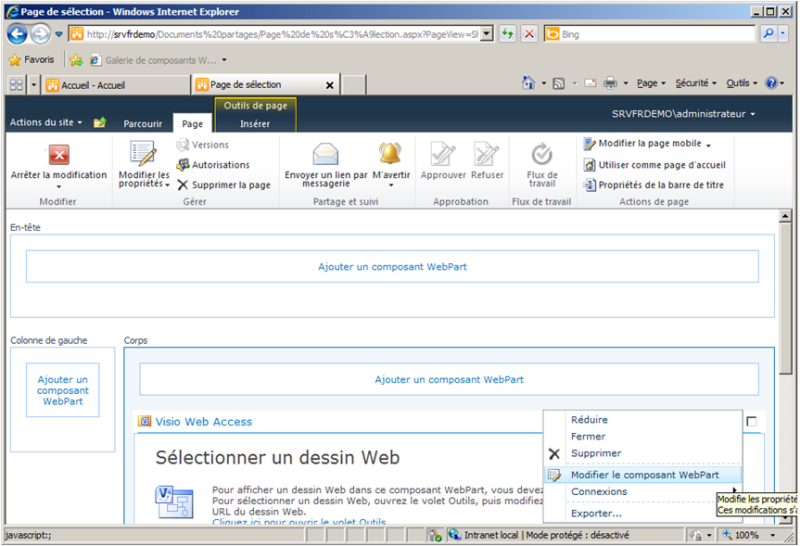Open Quick Tabs grid icon
This screenshot has height=546, width=800.
point(16,85)
